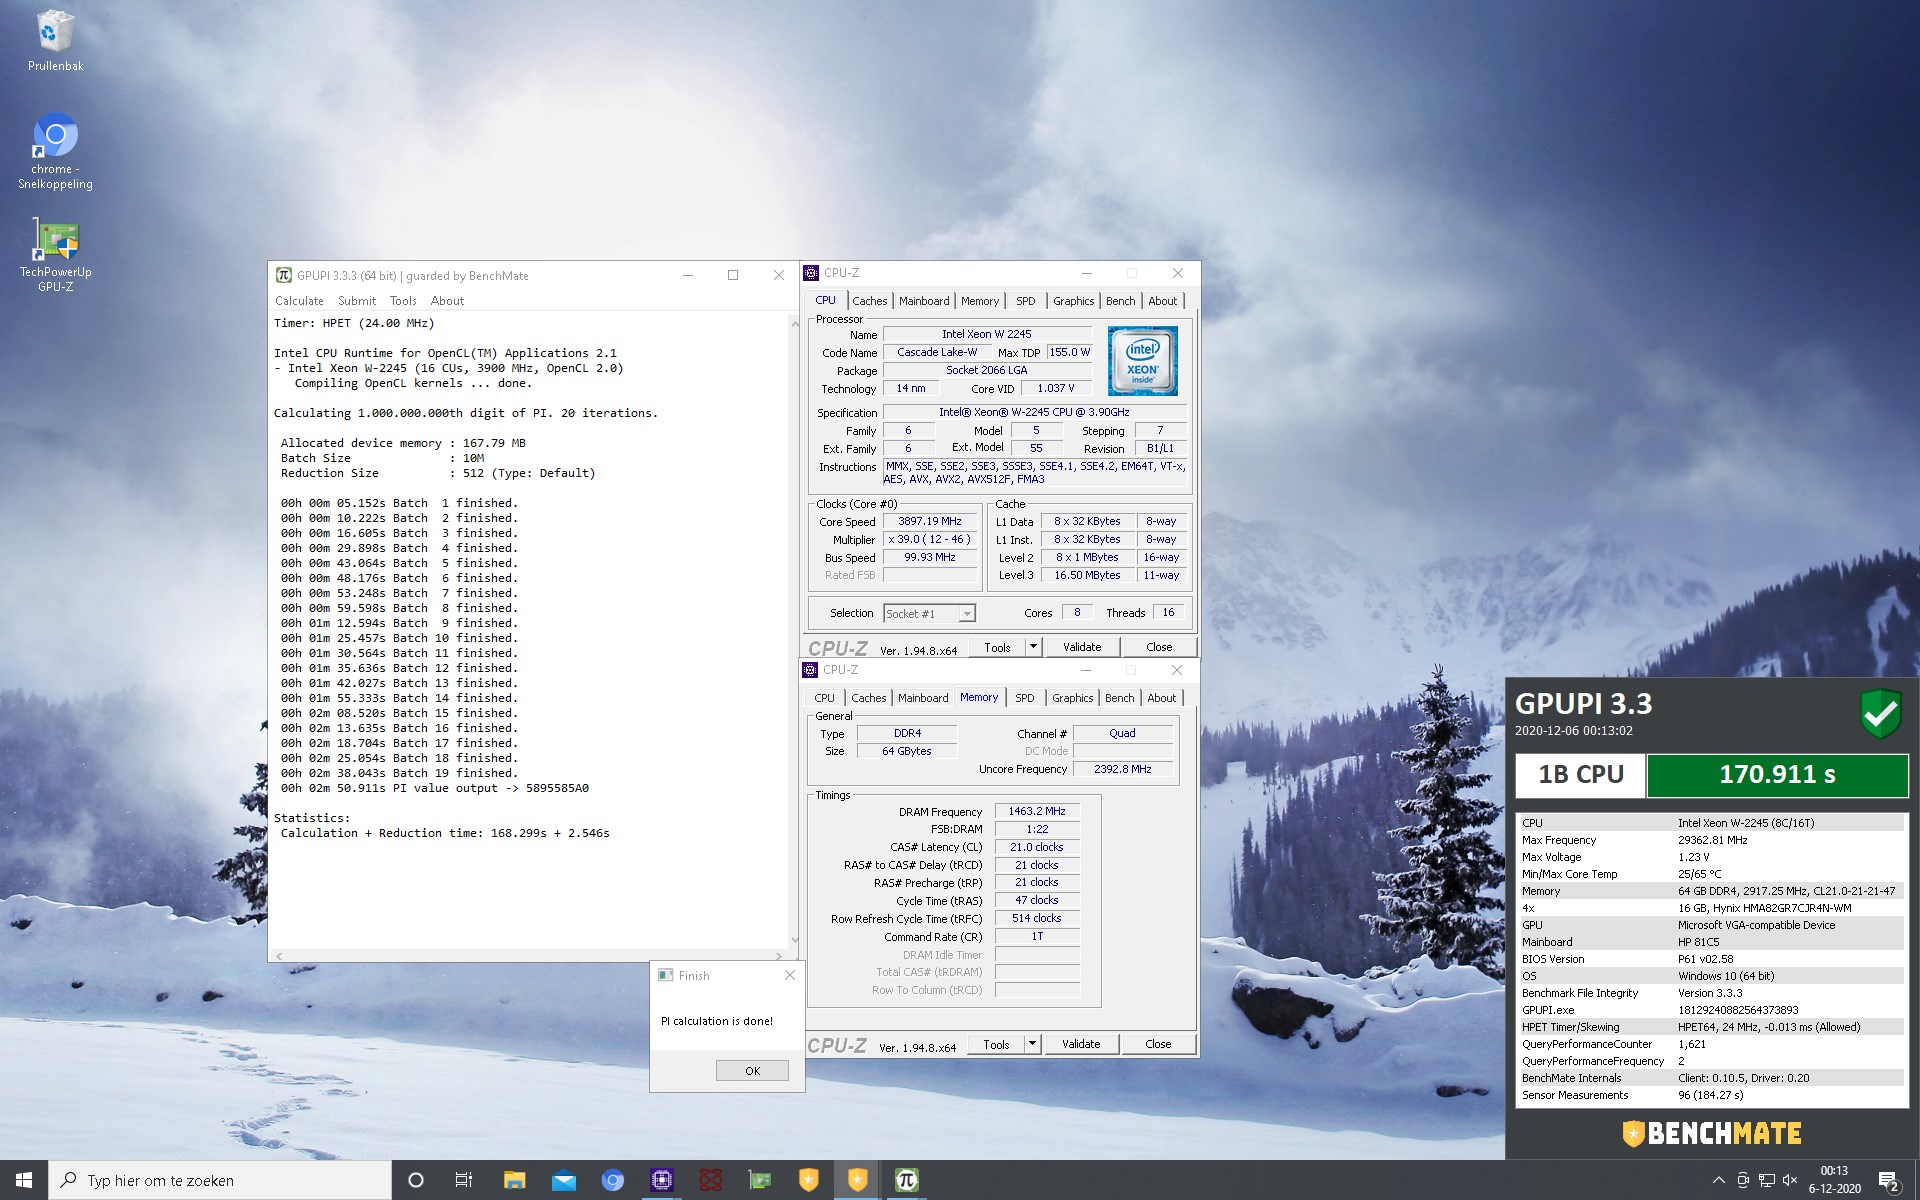Open Task View on taskbar
Viewport: 1920px width, 1200px height.
(464, 1180)
